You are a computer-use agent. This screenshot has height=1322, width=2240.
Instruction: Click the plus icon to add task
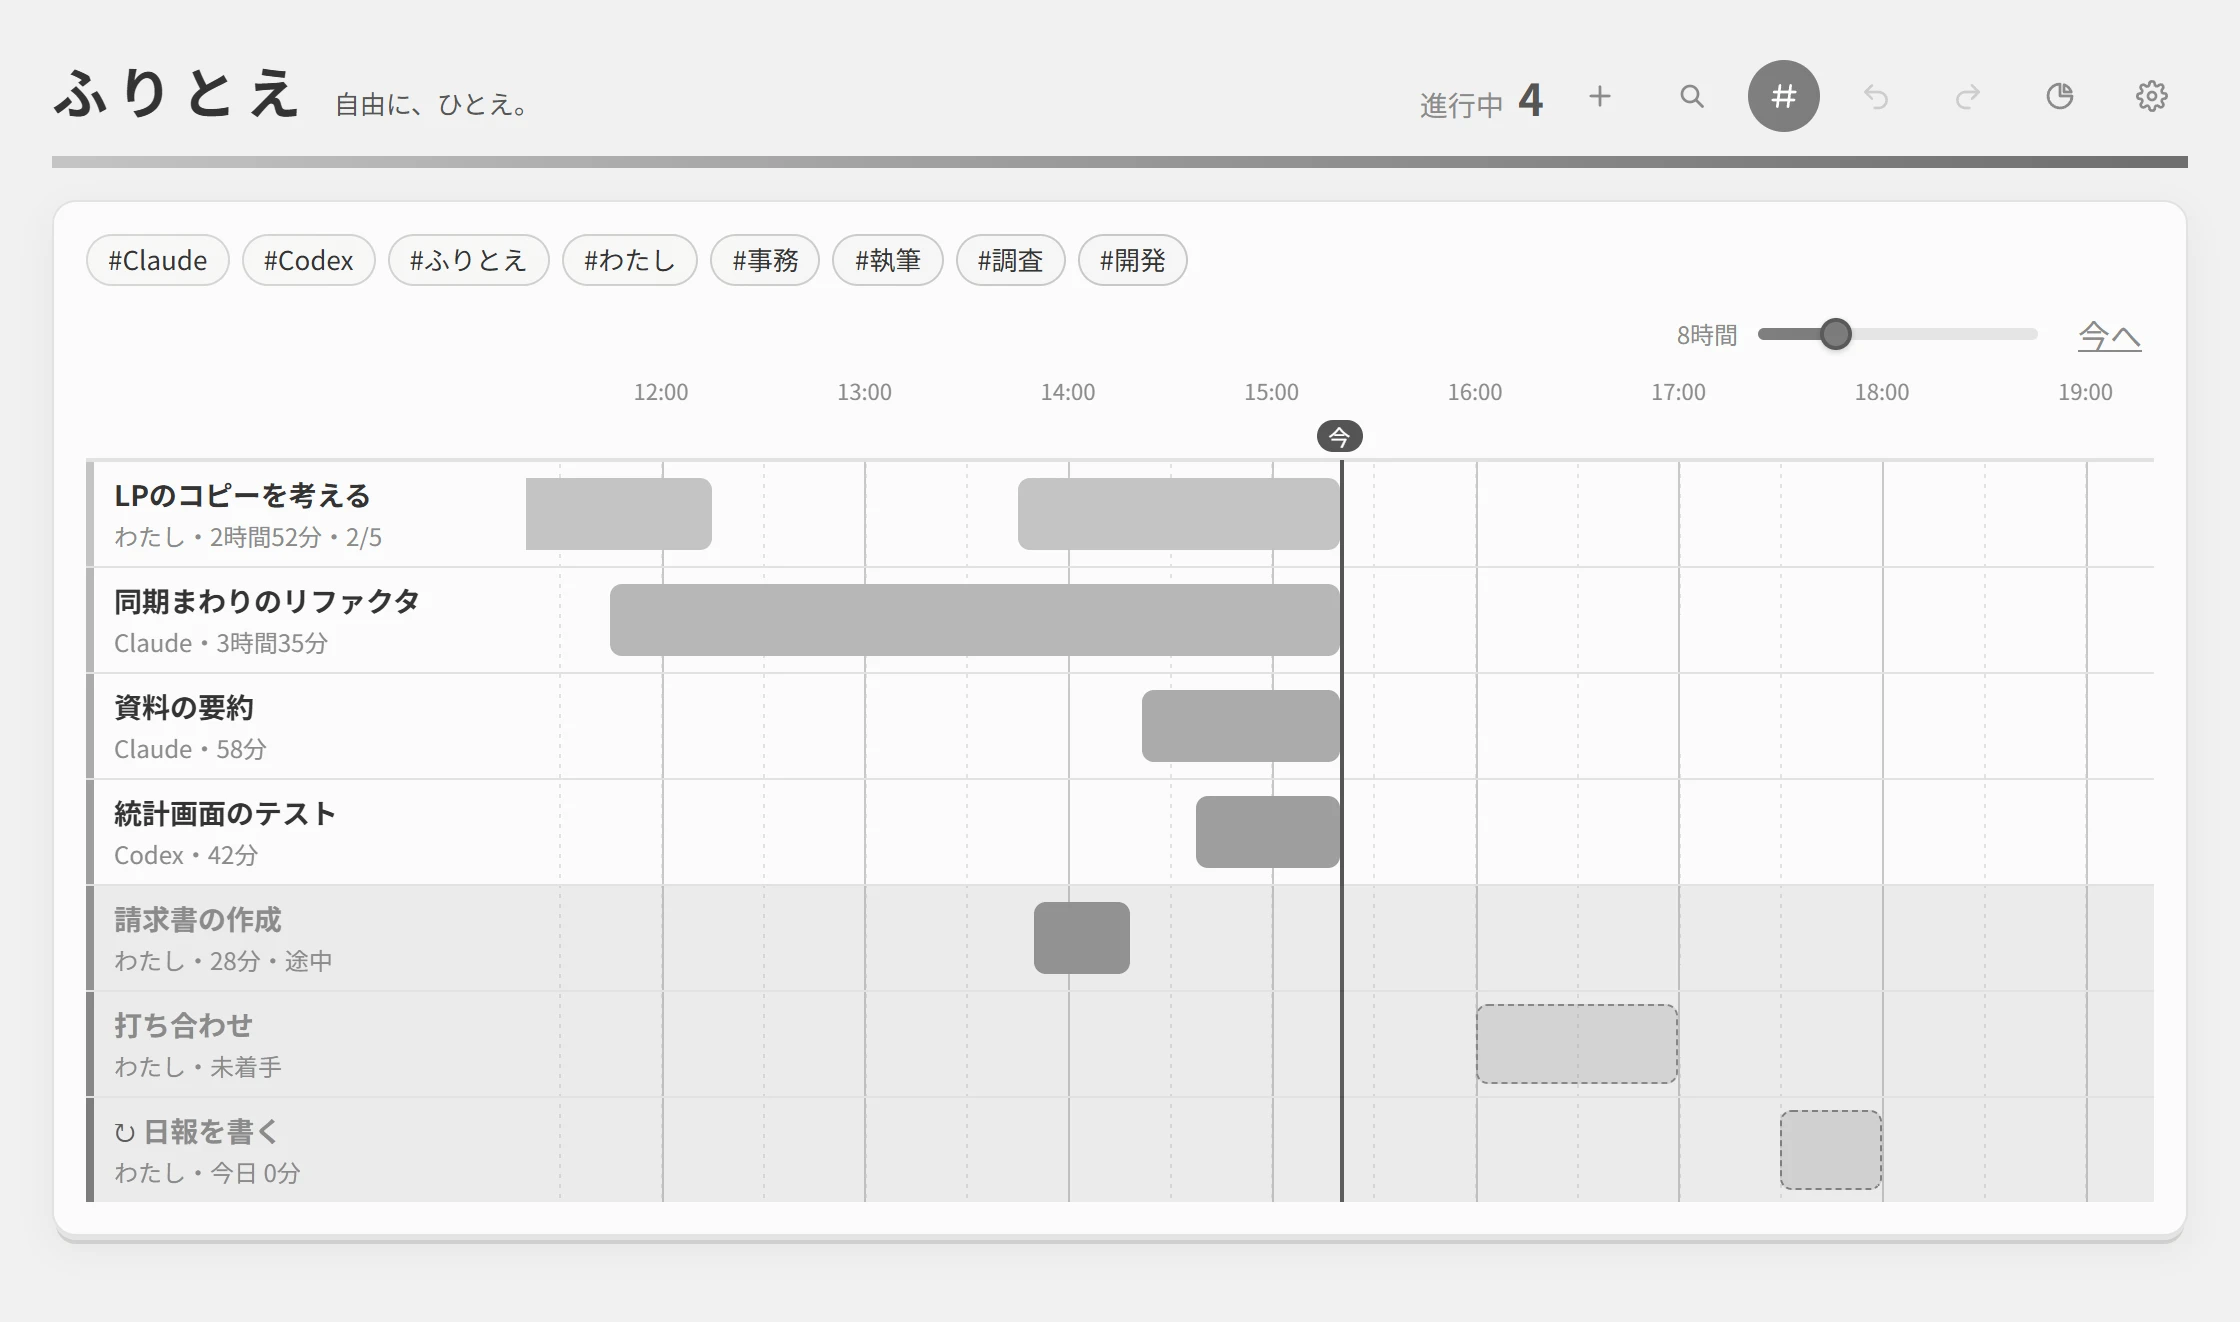(x=1600, y=96)
